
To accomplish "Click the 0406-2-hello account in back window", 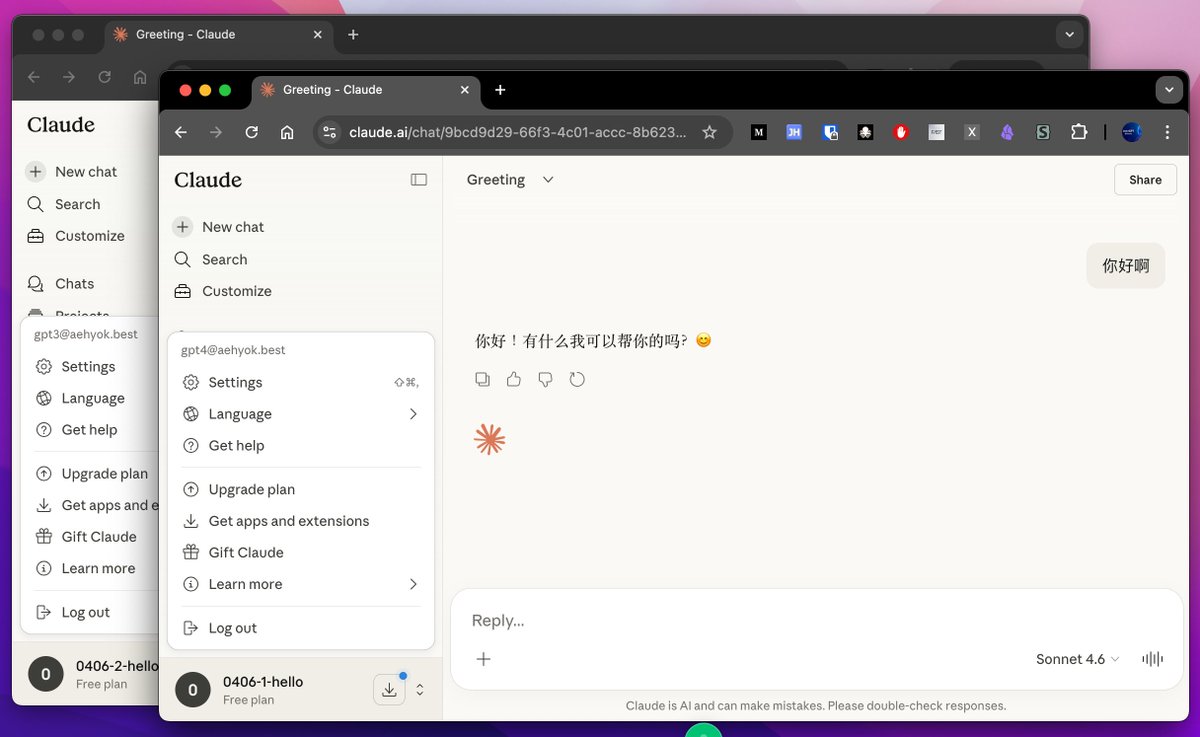I will [x=92, y=674].
